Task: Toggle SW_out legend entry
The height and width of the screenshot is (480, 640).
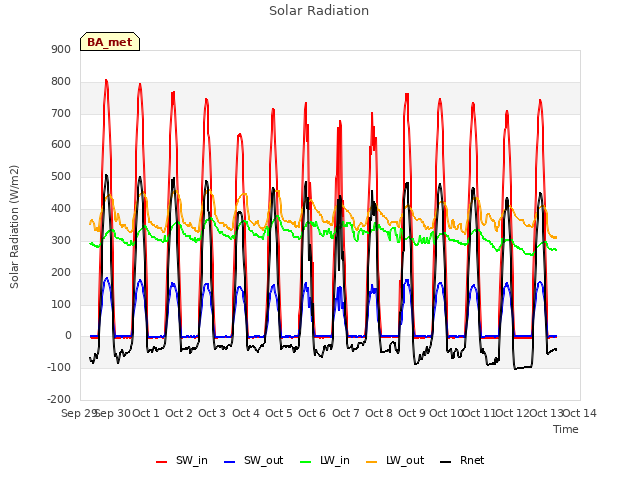Action: pyautogui.click(x=253, y=460)
